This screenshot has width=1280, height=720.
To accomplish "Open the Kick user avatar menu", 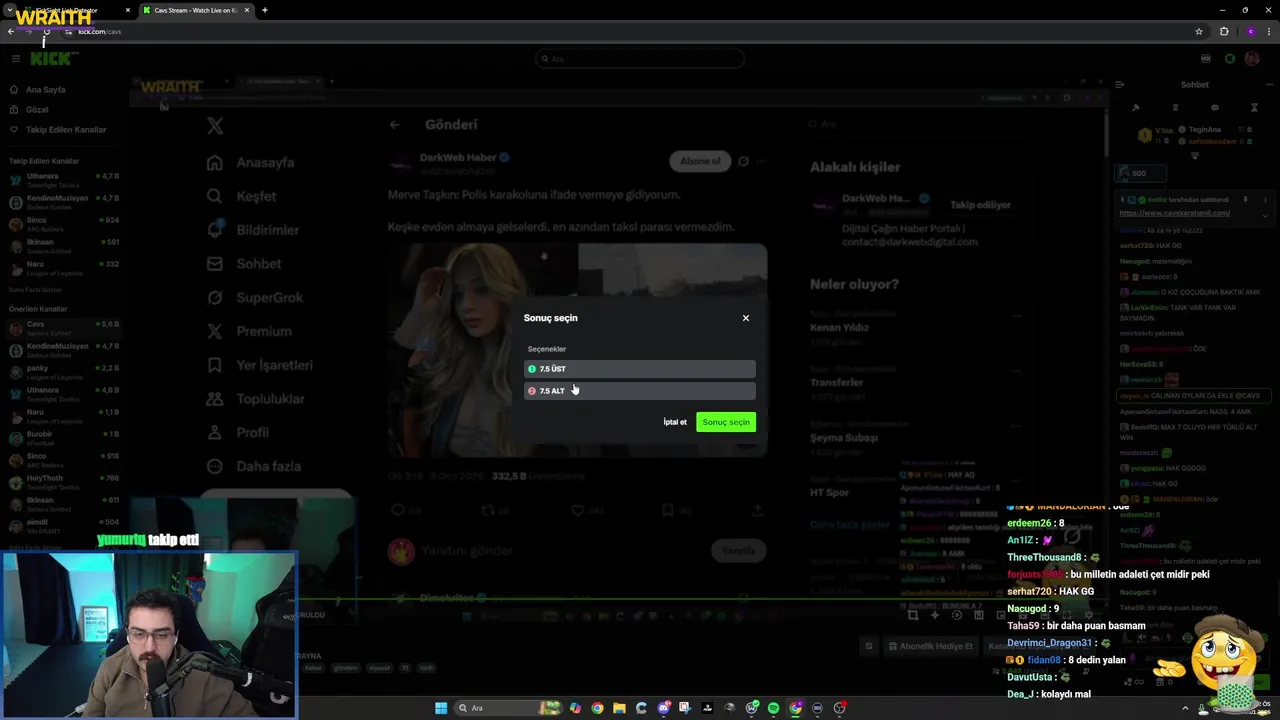I will point(1252,59).
